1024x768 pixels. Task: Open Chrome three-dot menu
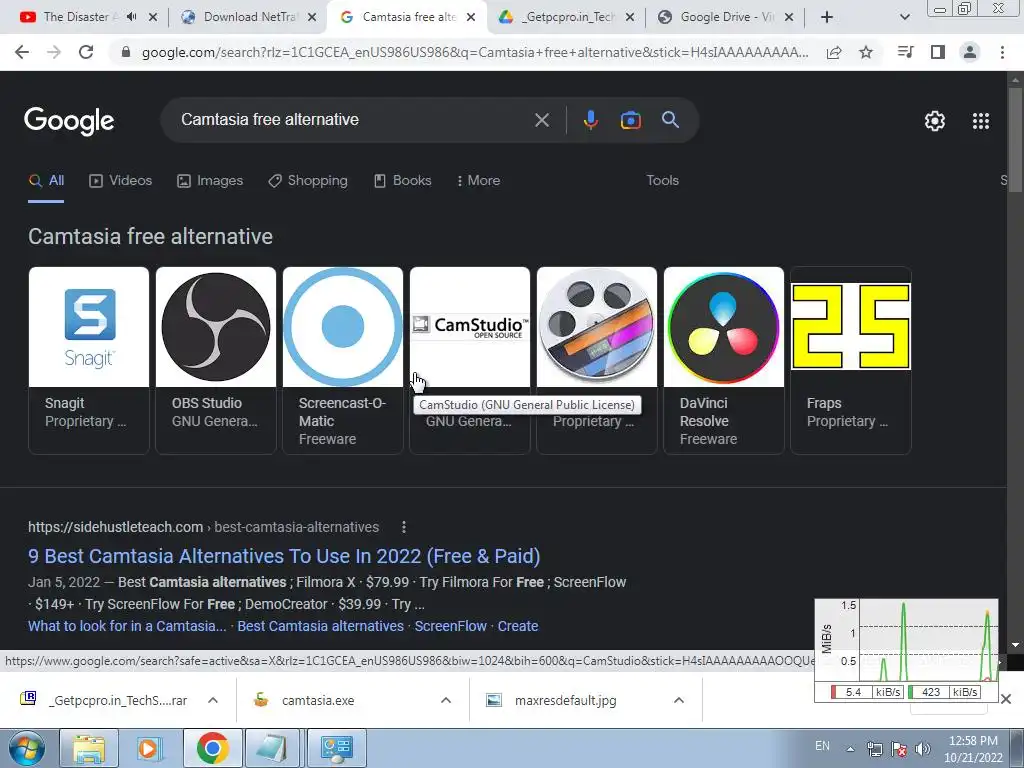(1002, 52)
